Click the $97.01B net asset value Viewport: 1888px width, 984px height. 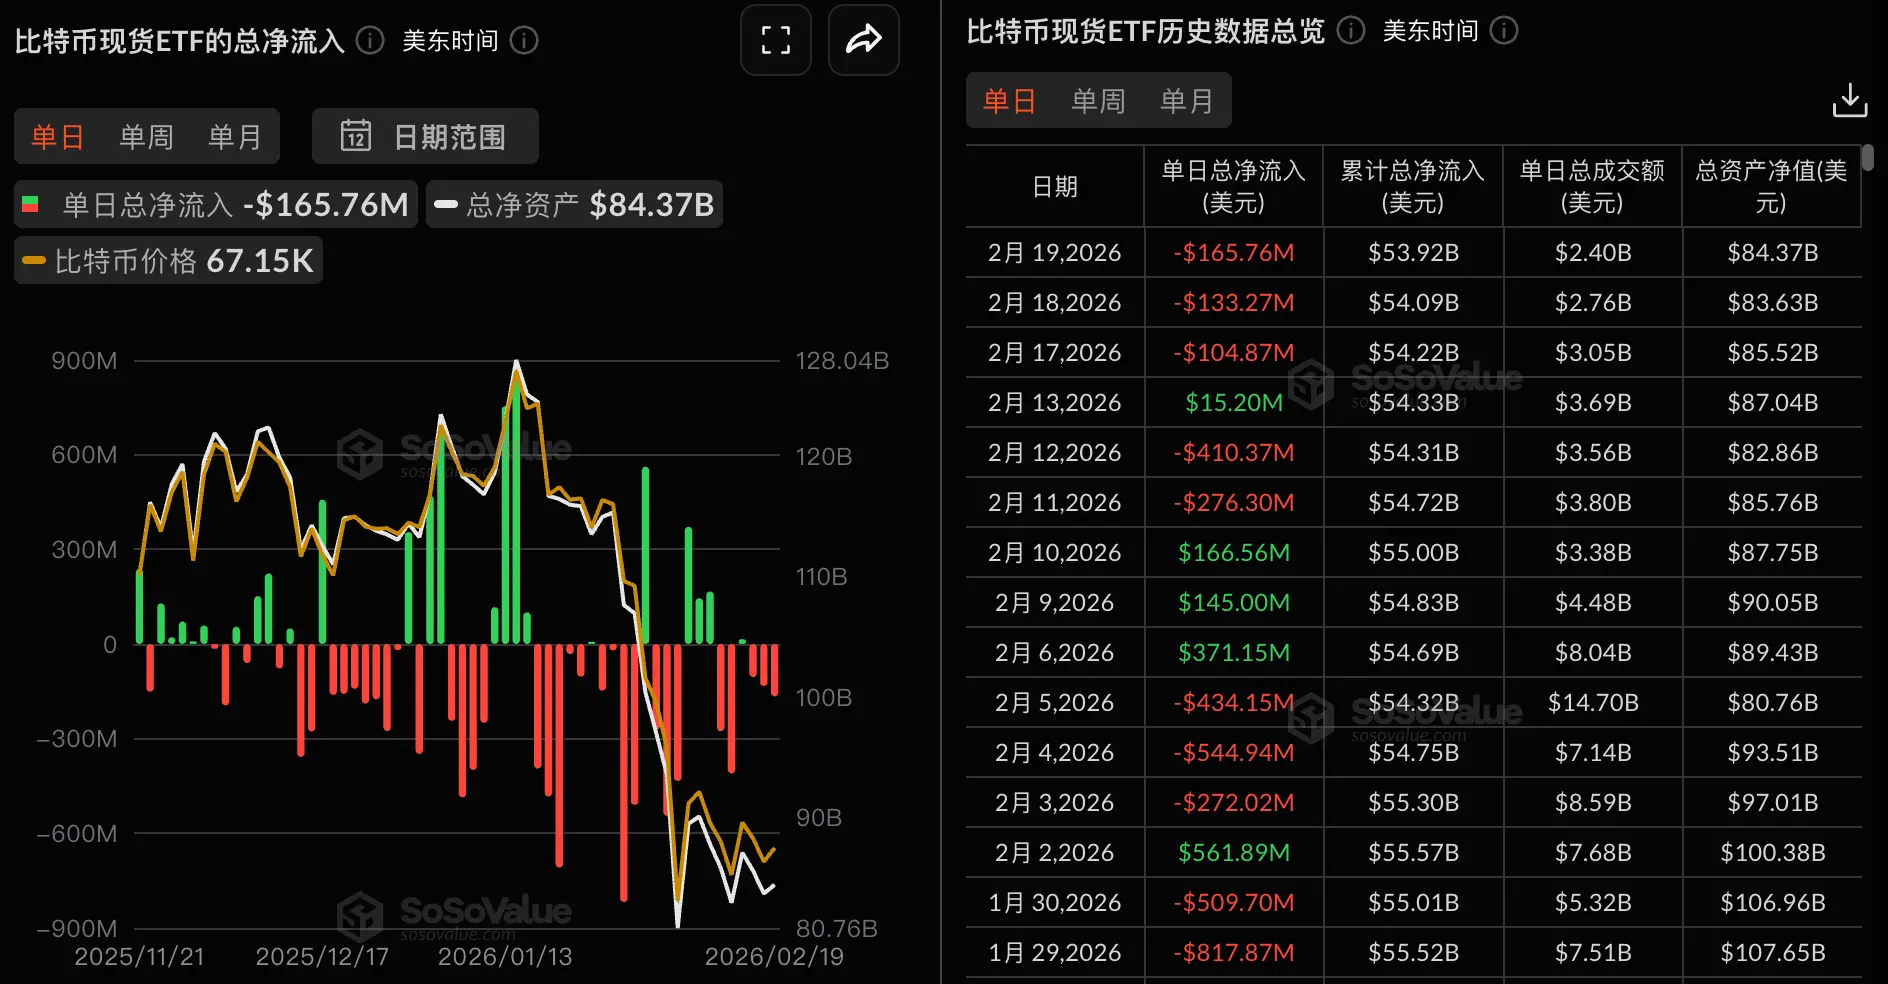1773,802
